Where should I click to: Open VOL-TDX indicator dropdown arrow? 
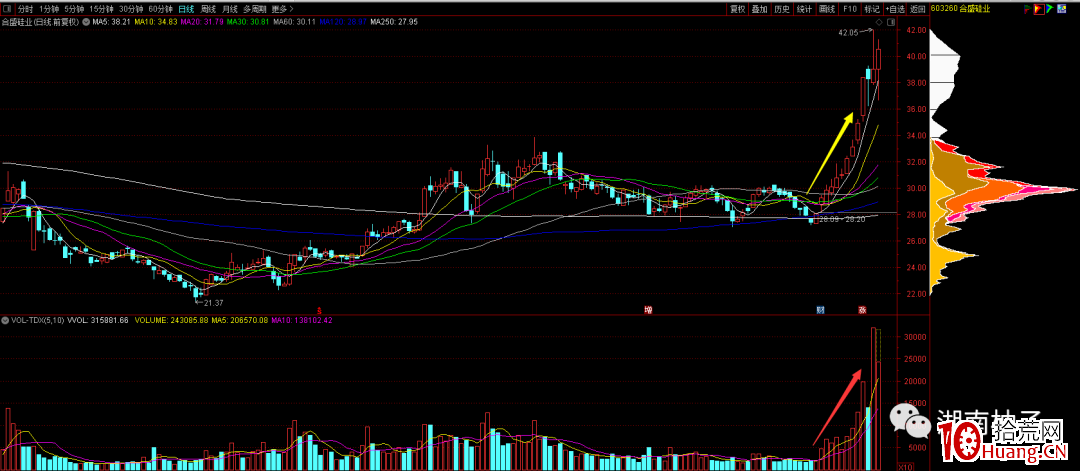tap(5, 321)
